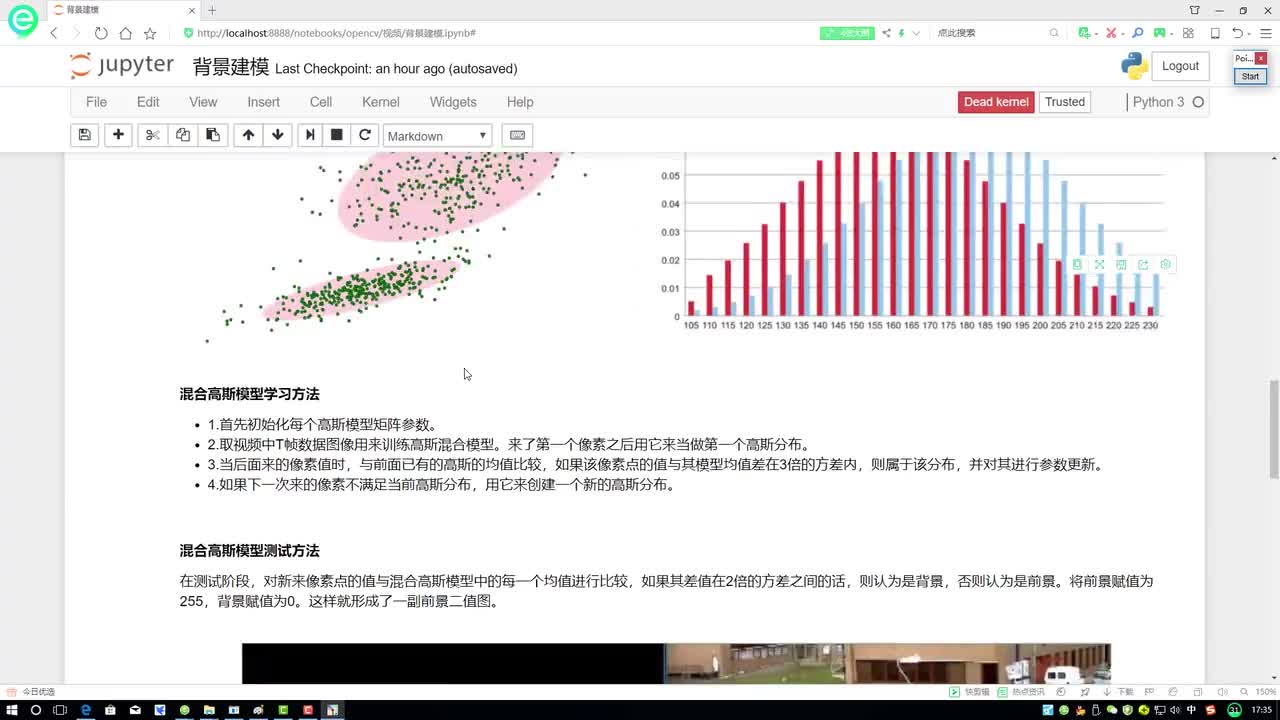Open the Edit menu
1280x720 pixels.
[x=148, y=102]
